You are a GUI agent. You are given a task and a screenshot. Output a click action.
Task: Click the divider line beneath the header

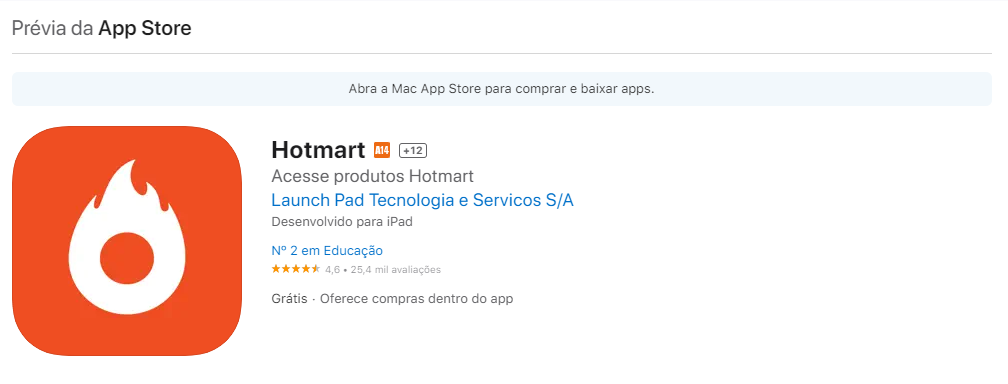pos(501,53)
